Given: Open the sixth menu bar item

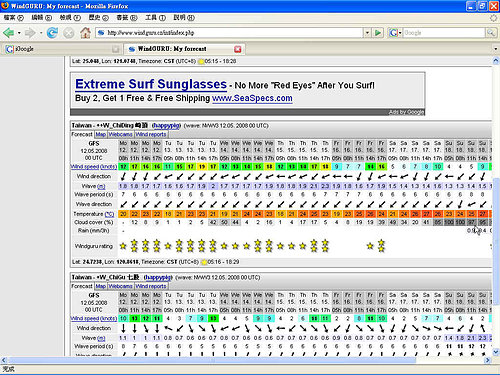Looking at the screenshot, I should 155,18.
